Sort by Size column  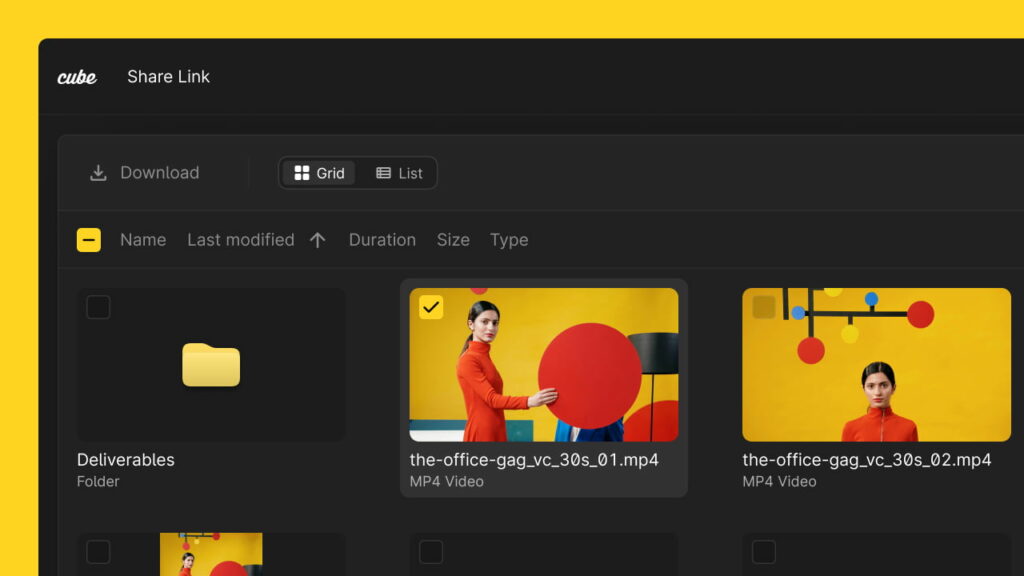tap(453, 240)
